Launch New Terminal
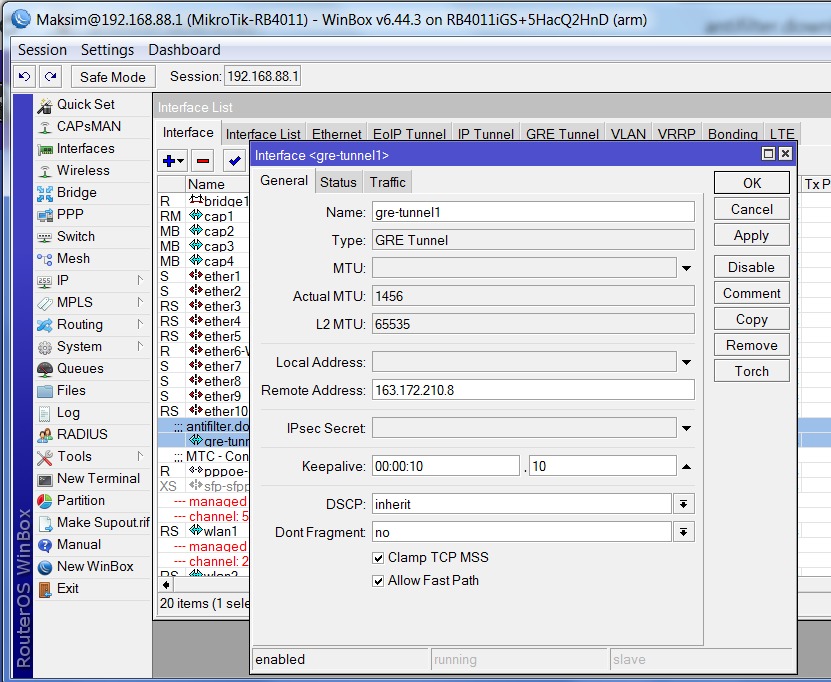 coord(98,479)
